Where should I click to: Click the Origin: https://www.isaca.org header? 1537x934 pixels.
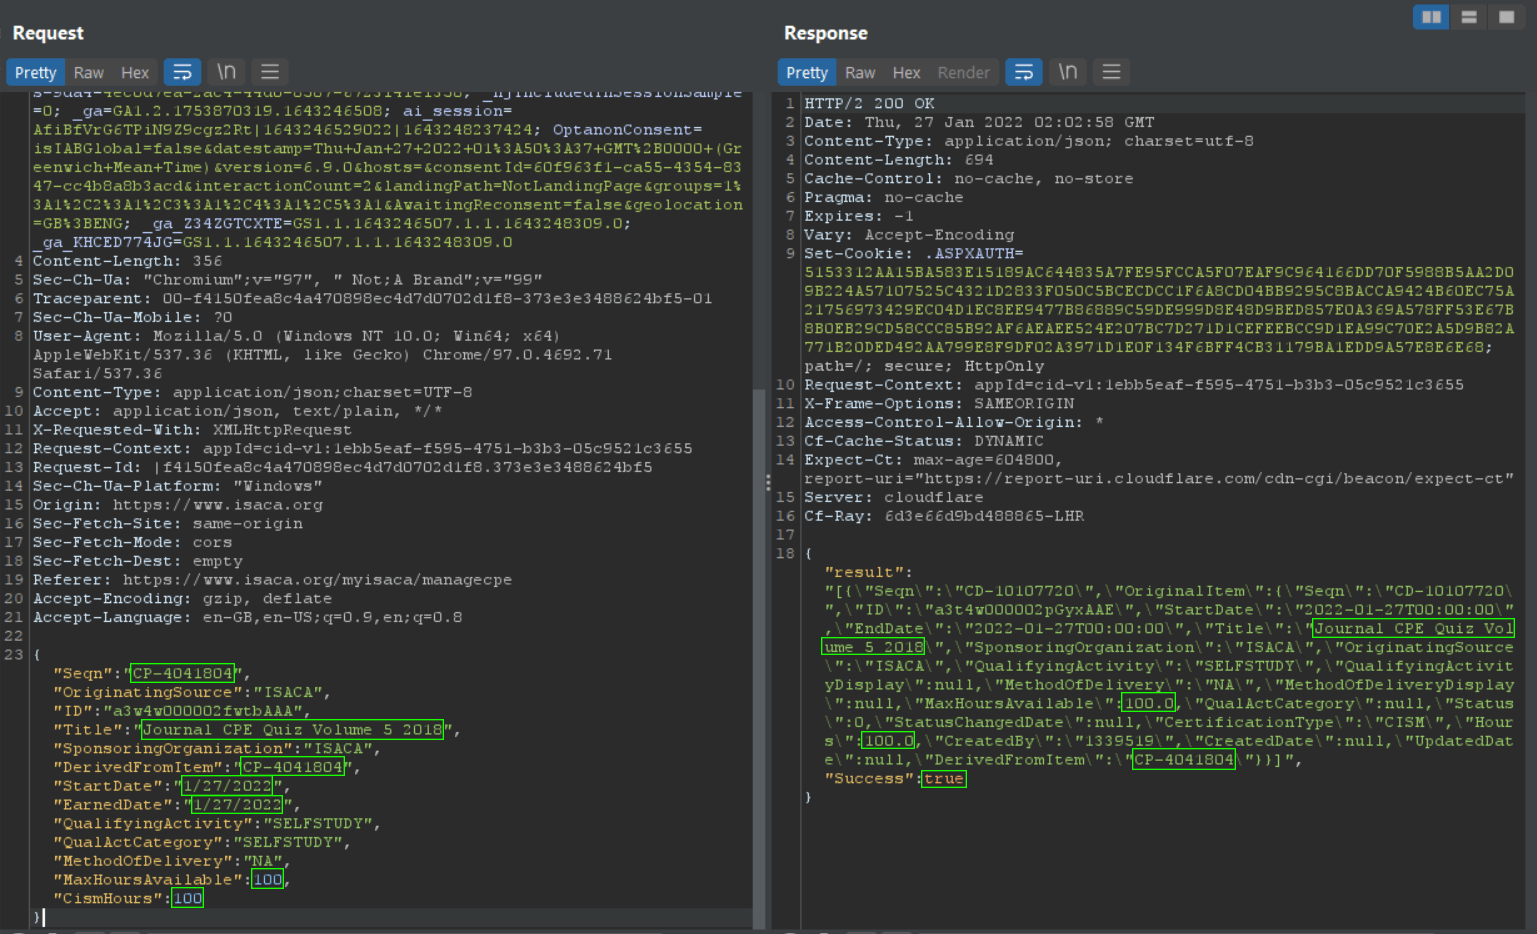pos(178,505)
